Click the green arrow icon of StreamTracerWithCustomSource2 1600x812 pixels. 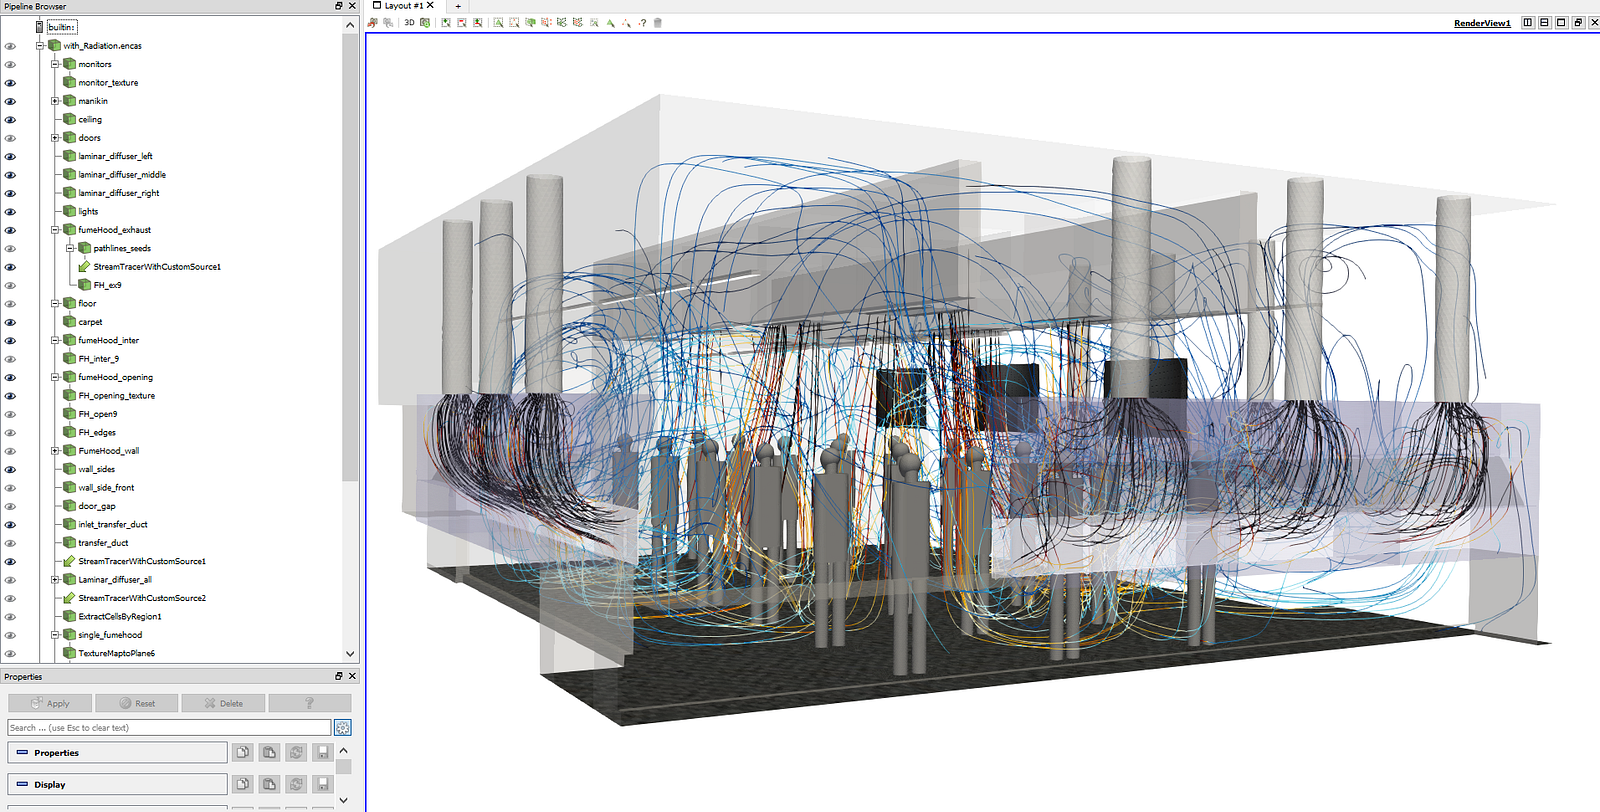(69, 598)
